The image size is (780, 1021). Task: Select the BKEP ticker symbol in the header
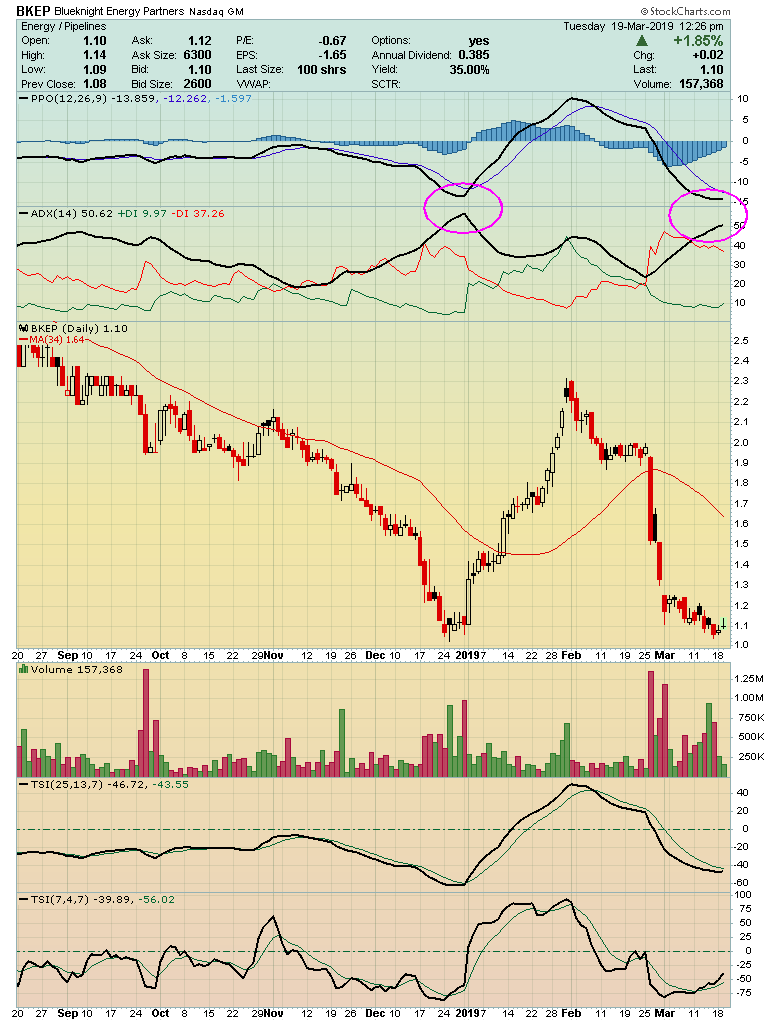[x=34, y=11]
